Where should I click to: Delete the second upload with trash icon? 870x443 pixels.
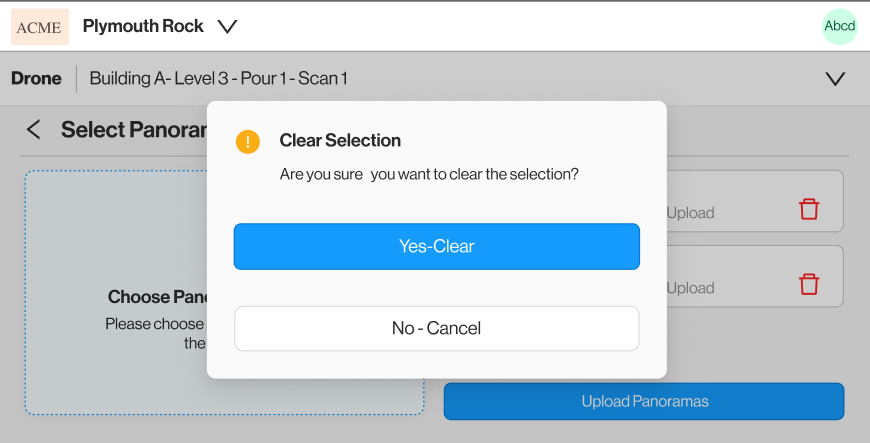pos(808,284)
